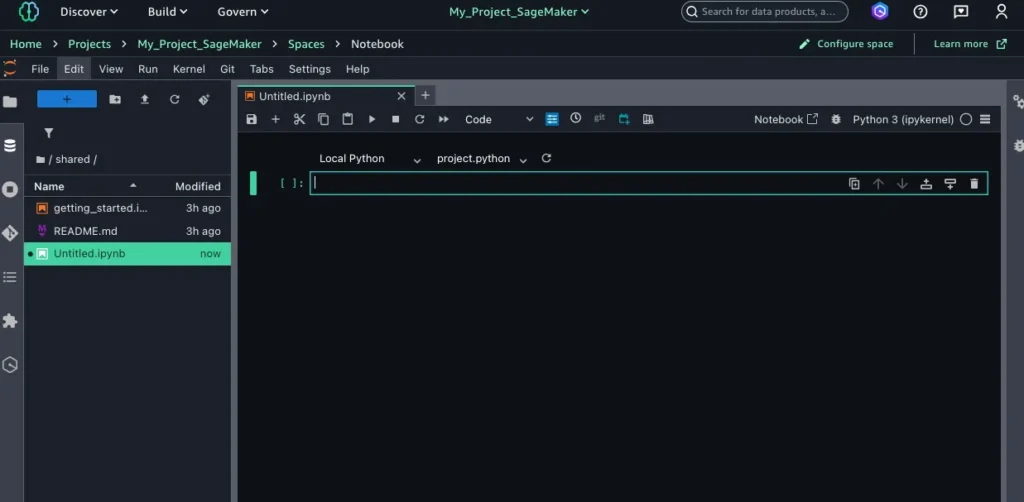The image size is (1024, 502).
Task: Open the Git panel in left sidebar
Action: point(10,233)
